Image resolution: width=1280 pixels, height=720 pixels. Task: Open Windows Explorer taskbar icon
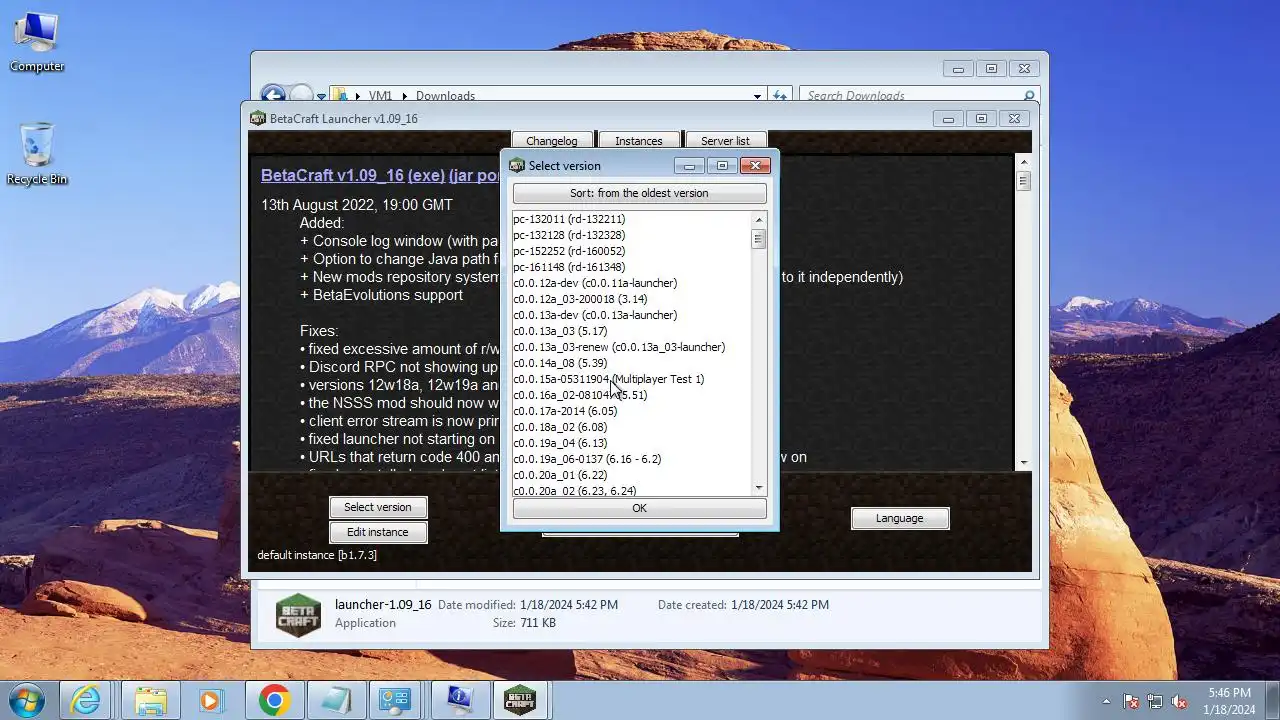(x=150, y=700)
